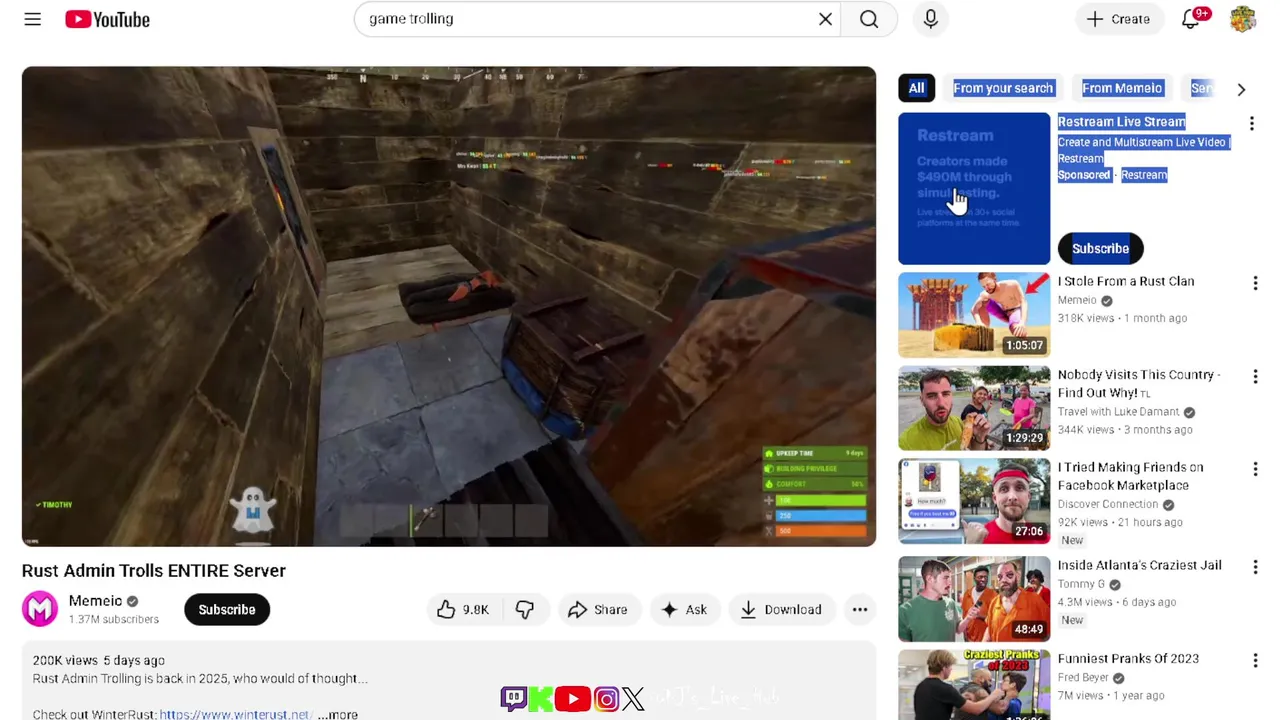
Task: Open the Restream Live Stream ad thumbnail
Action: [x=974, y=188]
